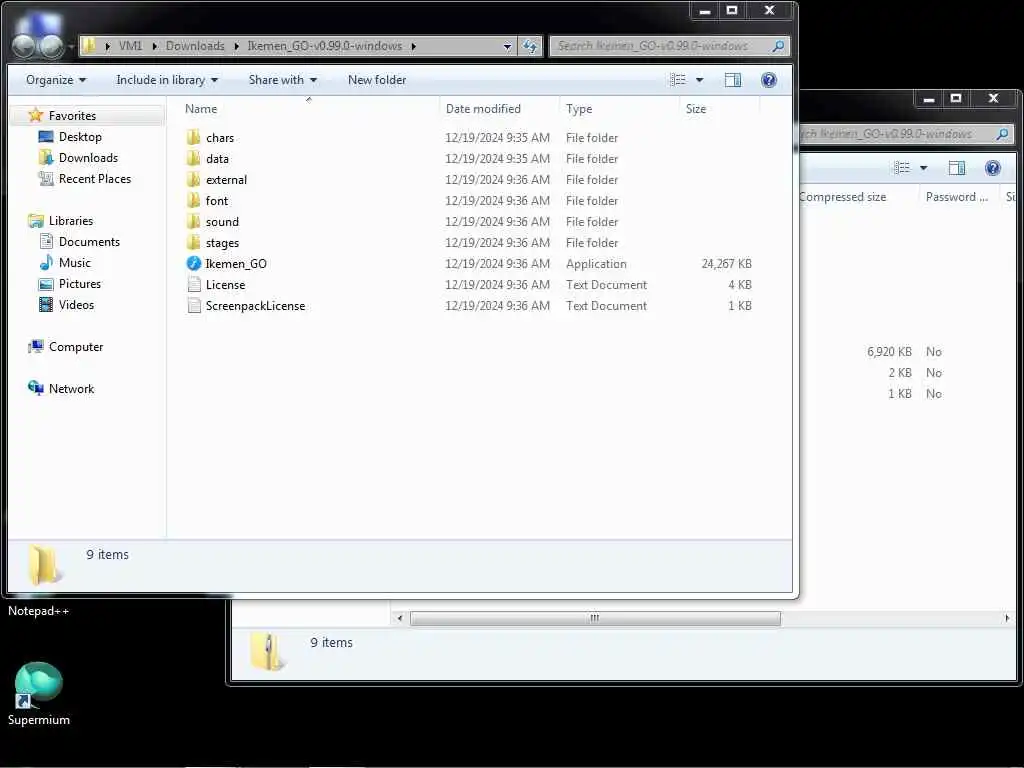This screenshot has height=768, width=1024.
Task: Show the preview pane in front window
Action: tap(733, 80)
